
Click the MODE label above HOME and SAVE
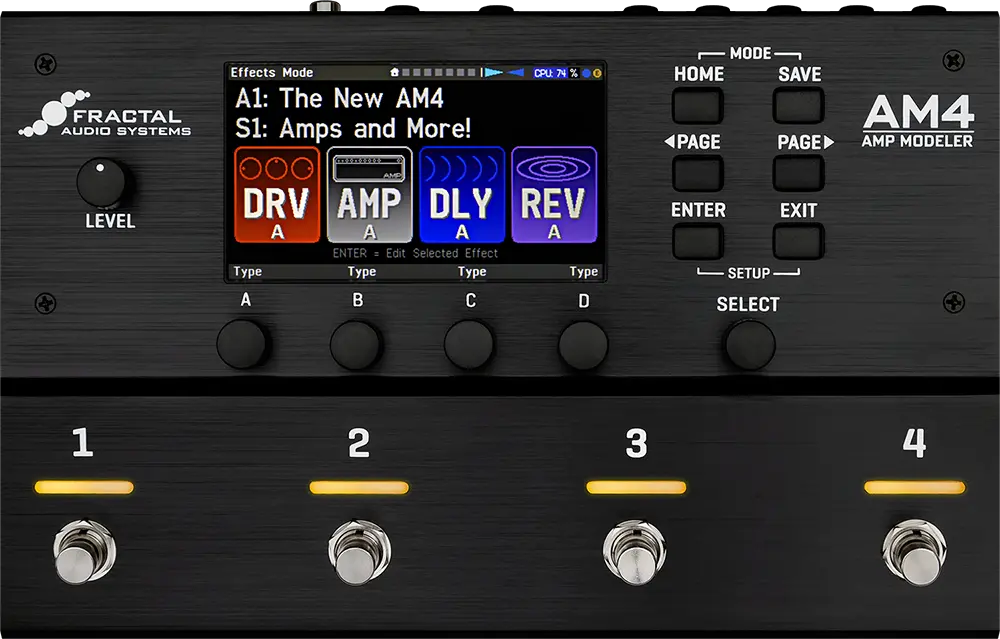(x=750, y=54)
